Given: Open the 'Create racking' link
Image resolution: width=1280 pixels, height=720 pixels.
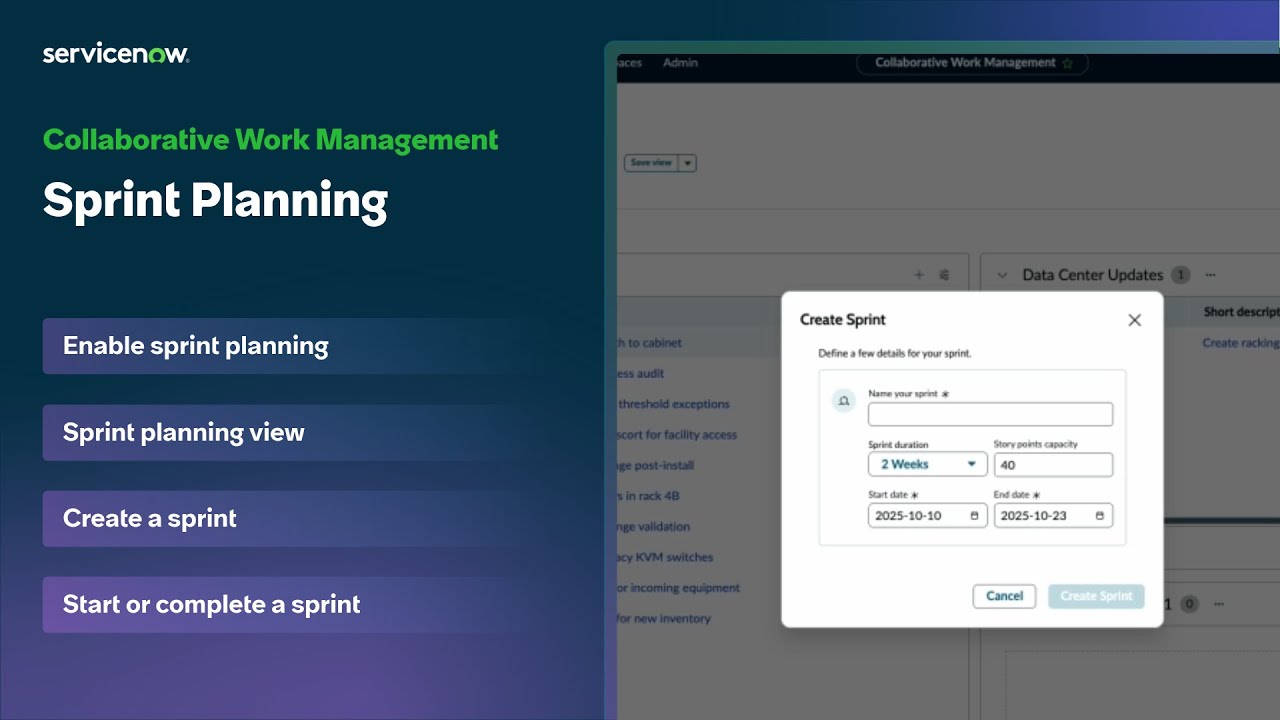Looking at the screenshot, I should (1240, 343).
